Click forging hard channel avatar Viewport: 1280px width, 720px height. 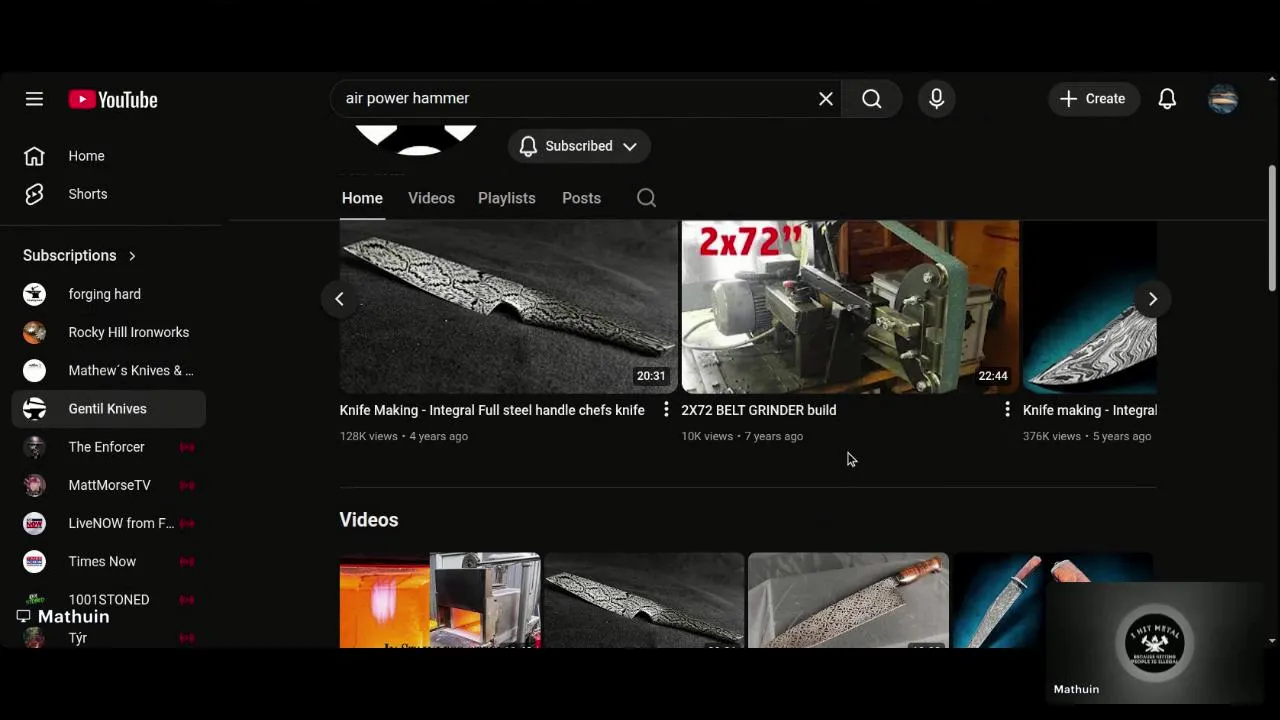click(34, 294)
